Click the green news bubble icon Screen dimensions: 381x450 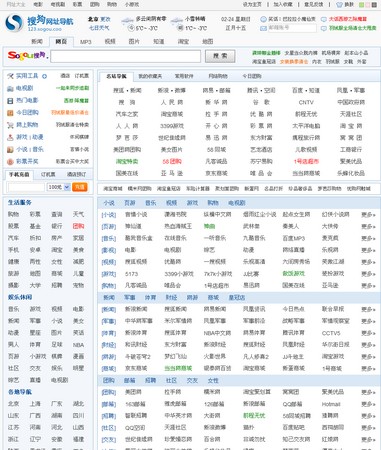click(x=324, y=29)
